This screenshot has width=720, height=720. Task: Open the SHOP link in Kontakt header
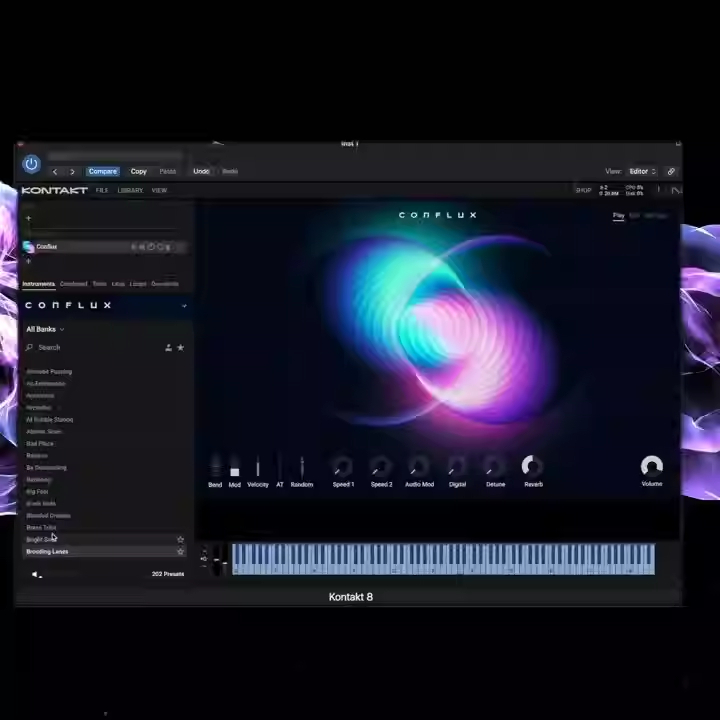point(583,190)
